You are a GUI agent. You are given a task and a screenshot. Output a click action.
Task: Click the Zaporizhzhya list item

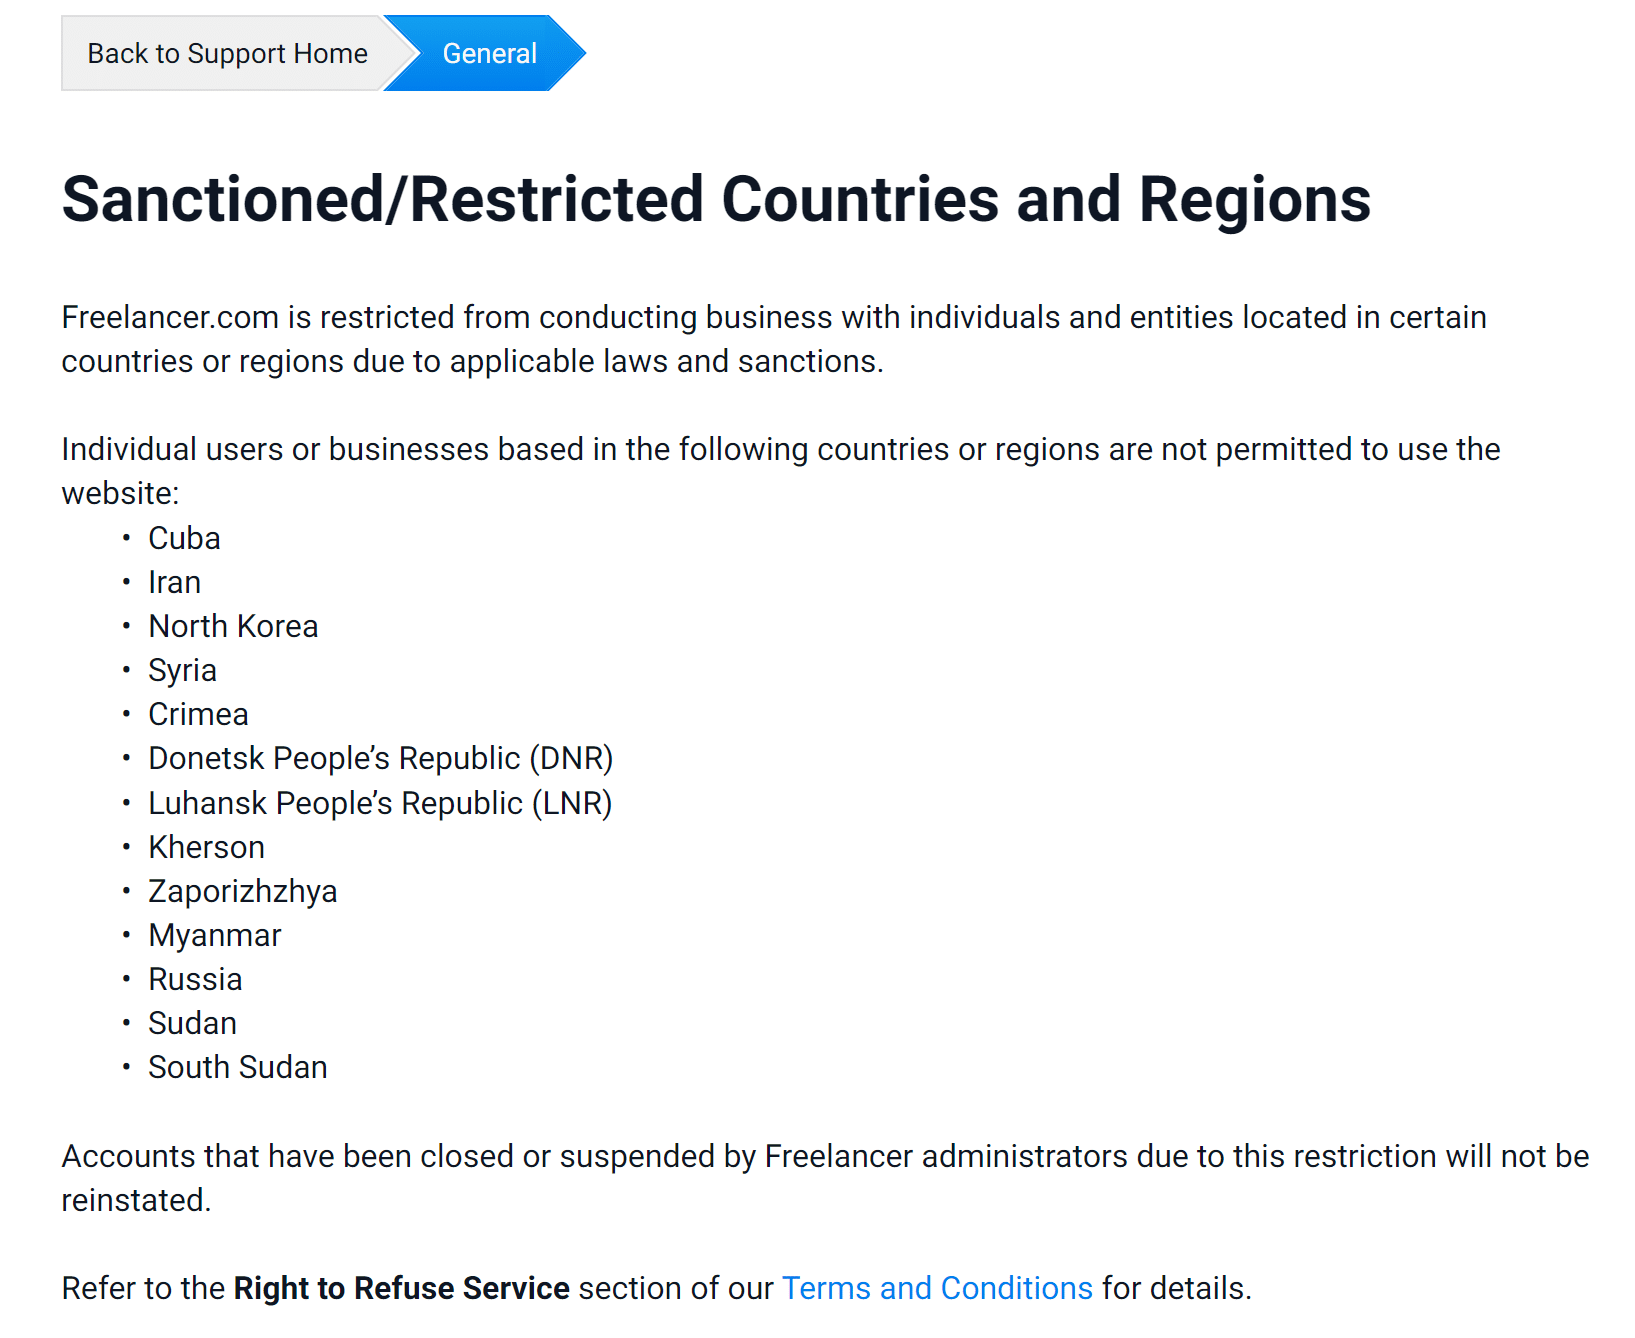click(x=242, y=891)
